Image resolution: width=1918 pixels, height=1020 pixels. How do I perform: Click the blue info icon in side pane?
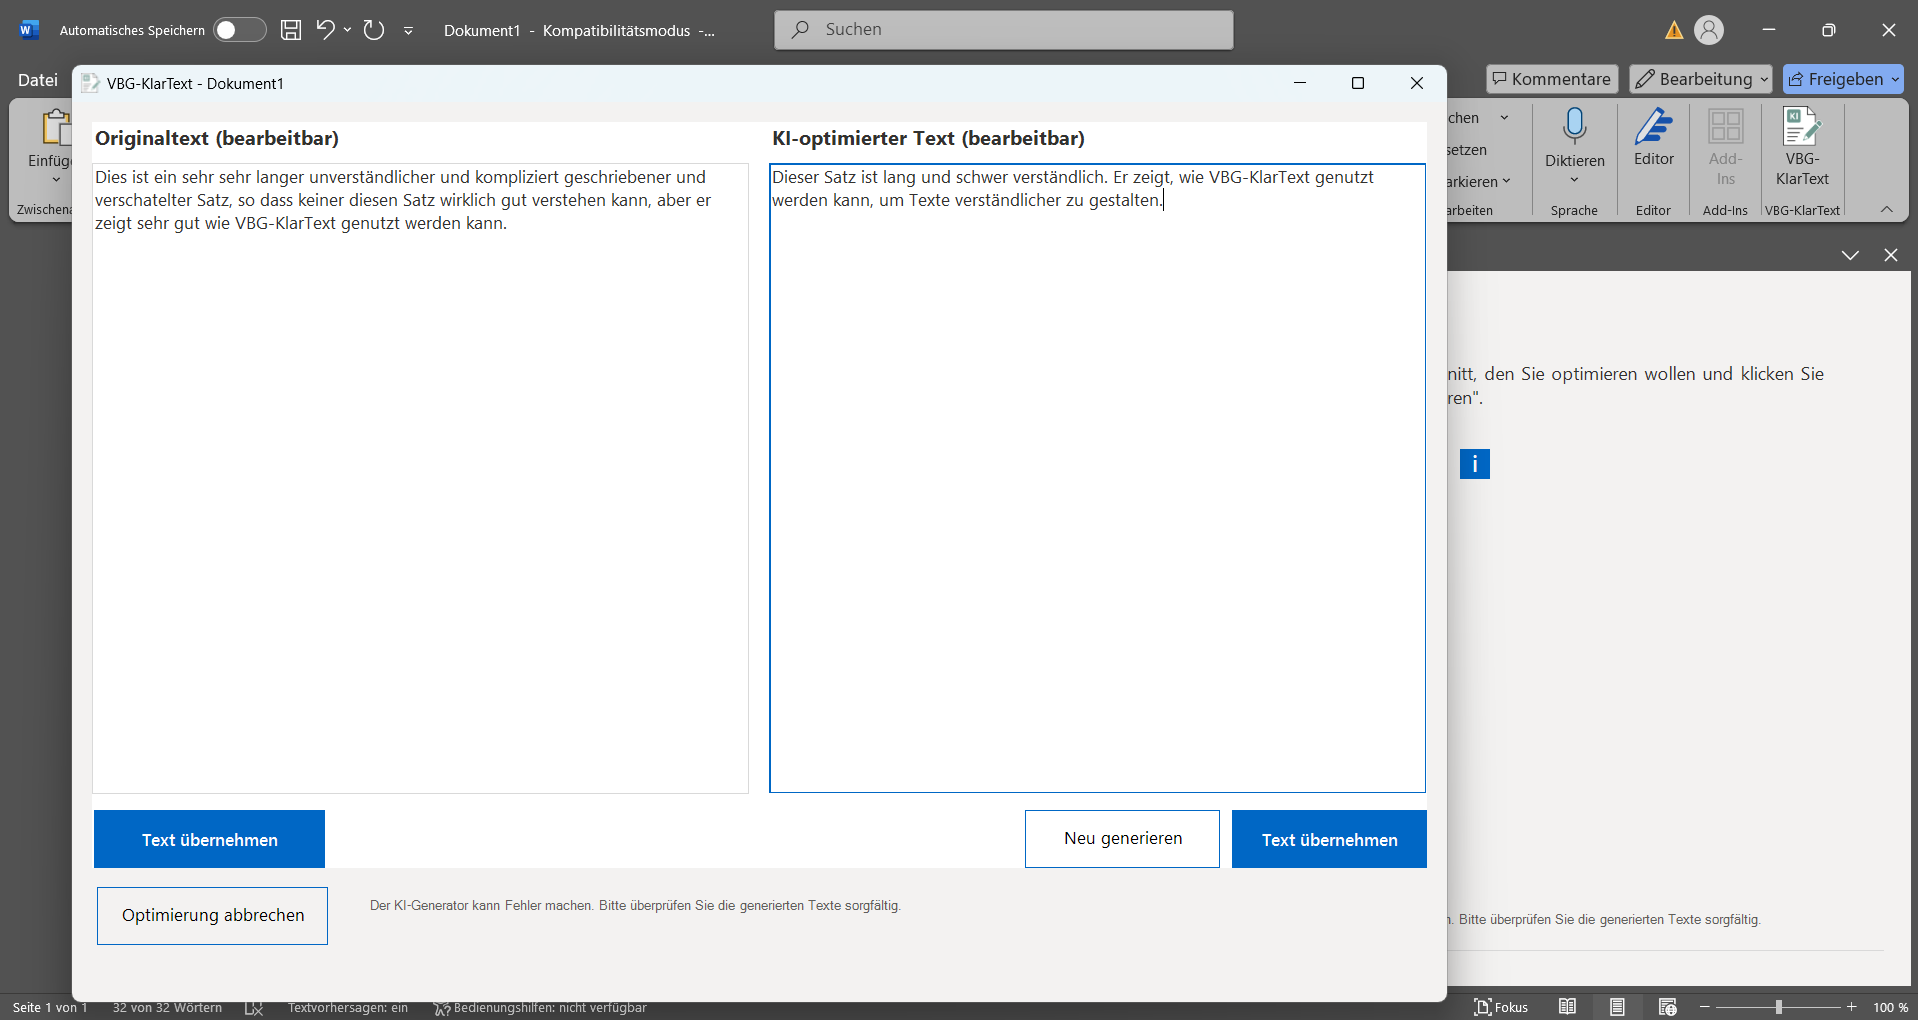1474,464
